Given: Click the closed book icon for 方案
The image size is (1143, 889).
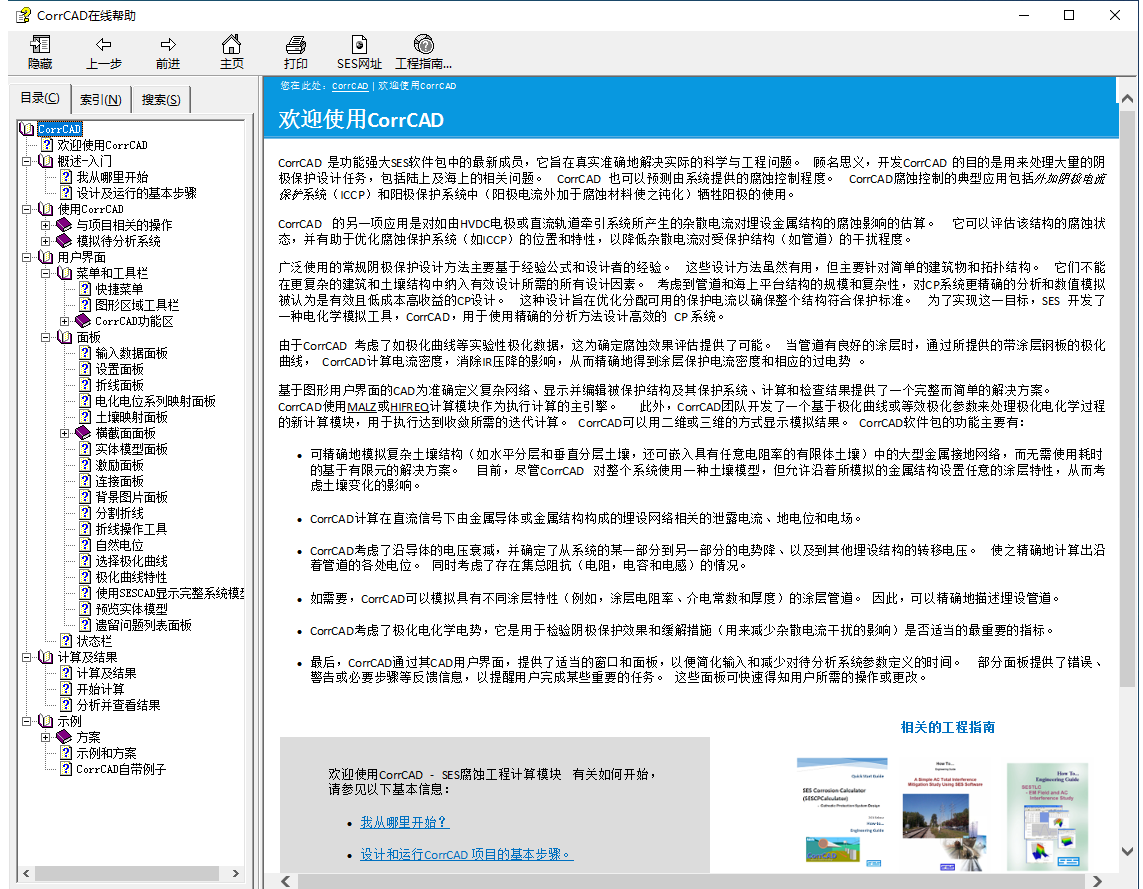Looking at the screenshot, I should point(65,737).
